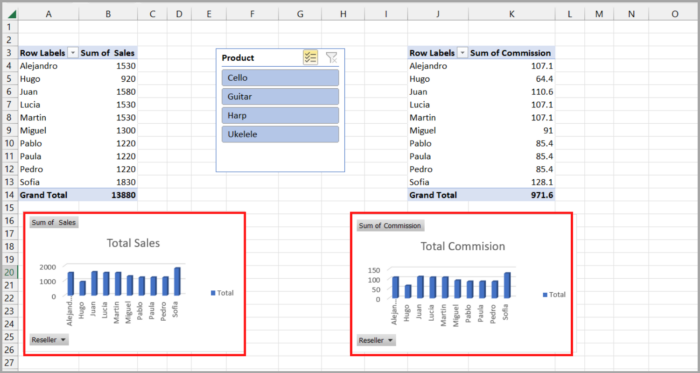Click Hugo's bar in Total Commision chart
This screenshot has width=700, height=373.
pyautogui.click(x=408, y=291)
